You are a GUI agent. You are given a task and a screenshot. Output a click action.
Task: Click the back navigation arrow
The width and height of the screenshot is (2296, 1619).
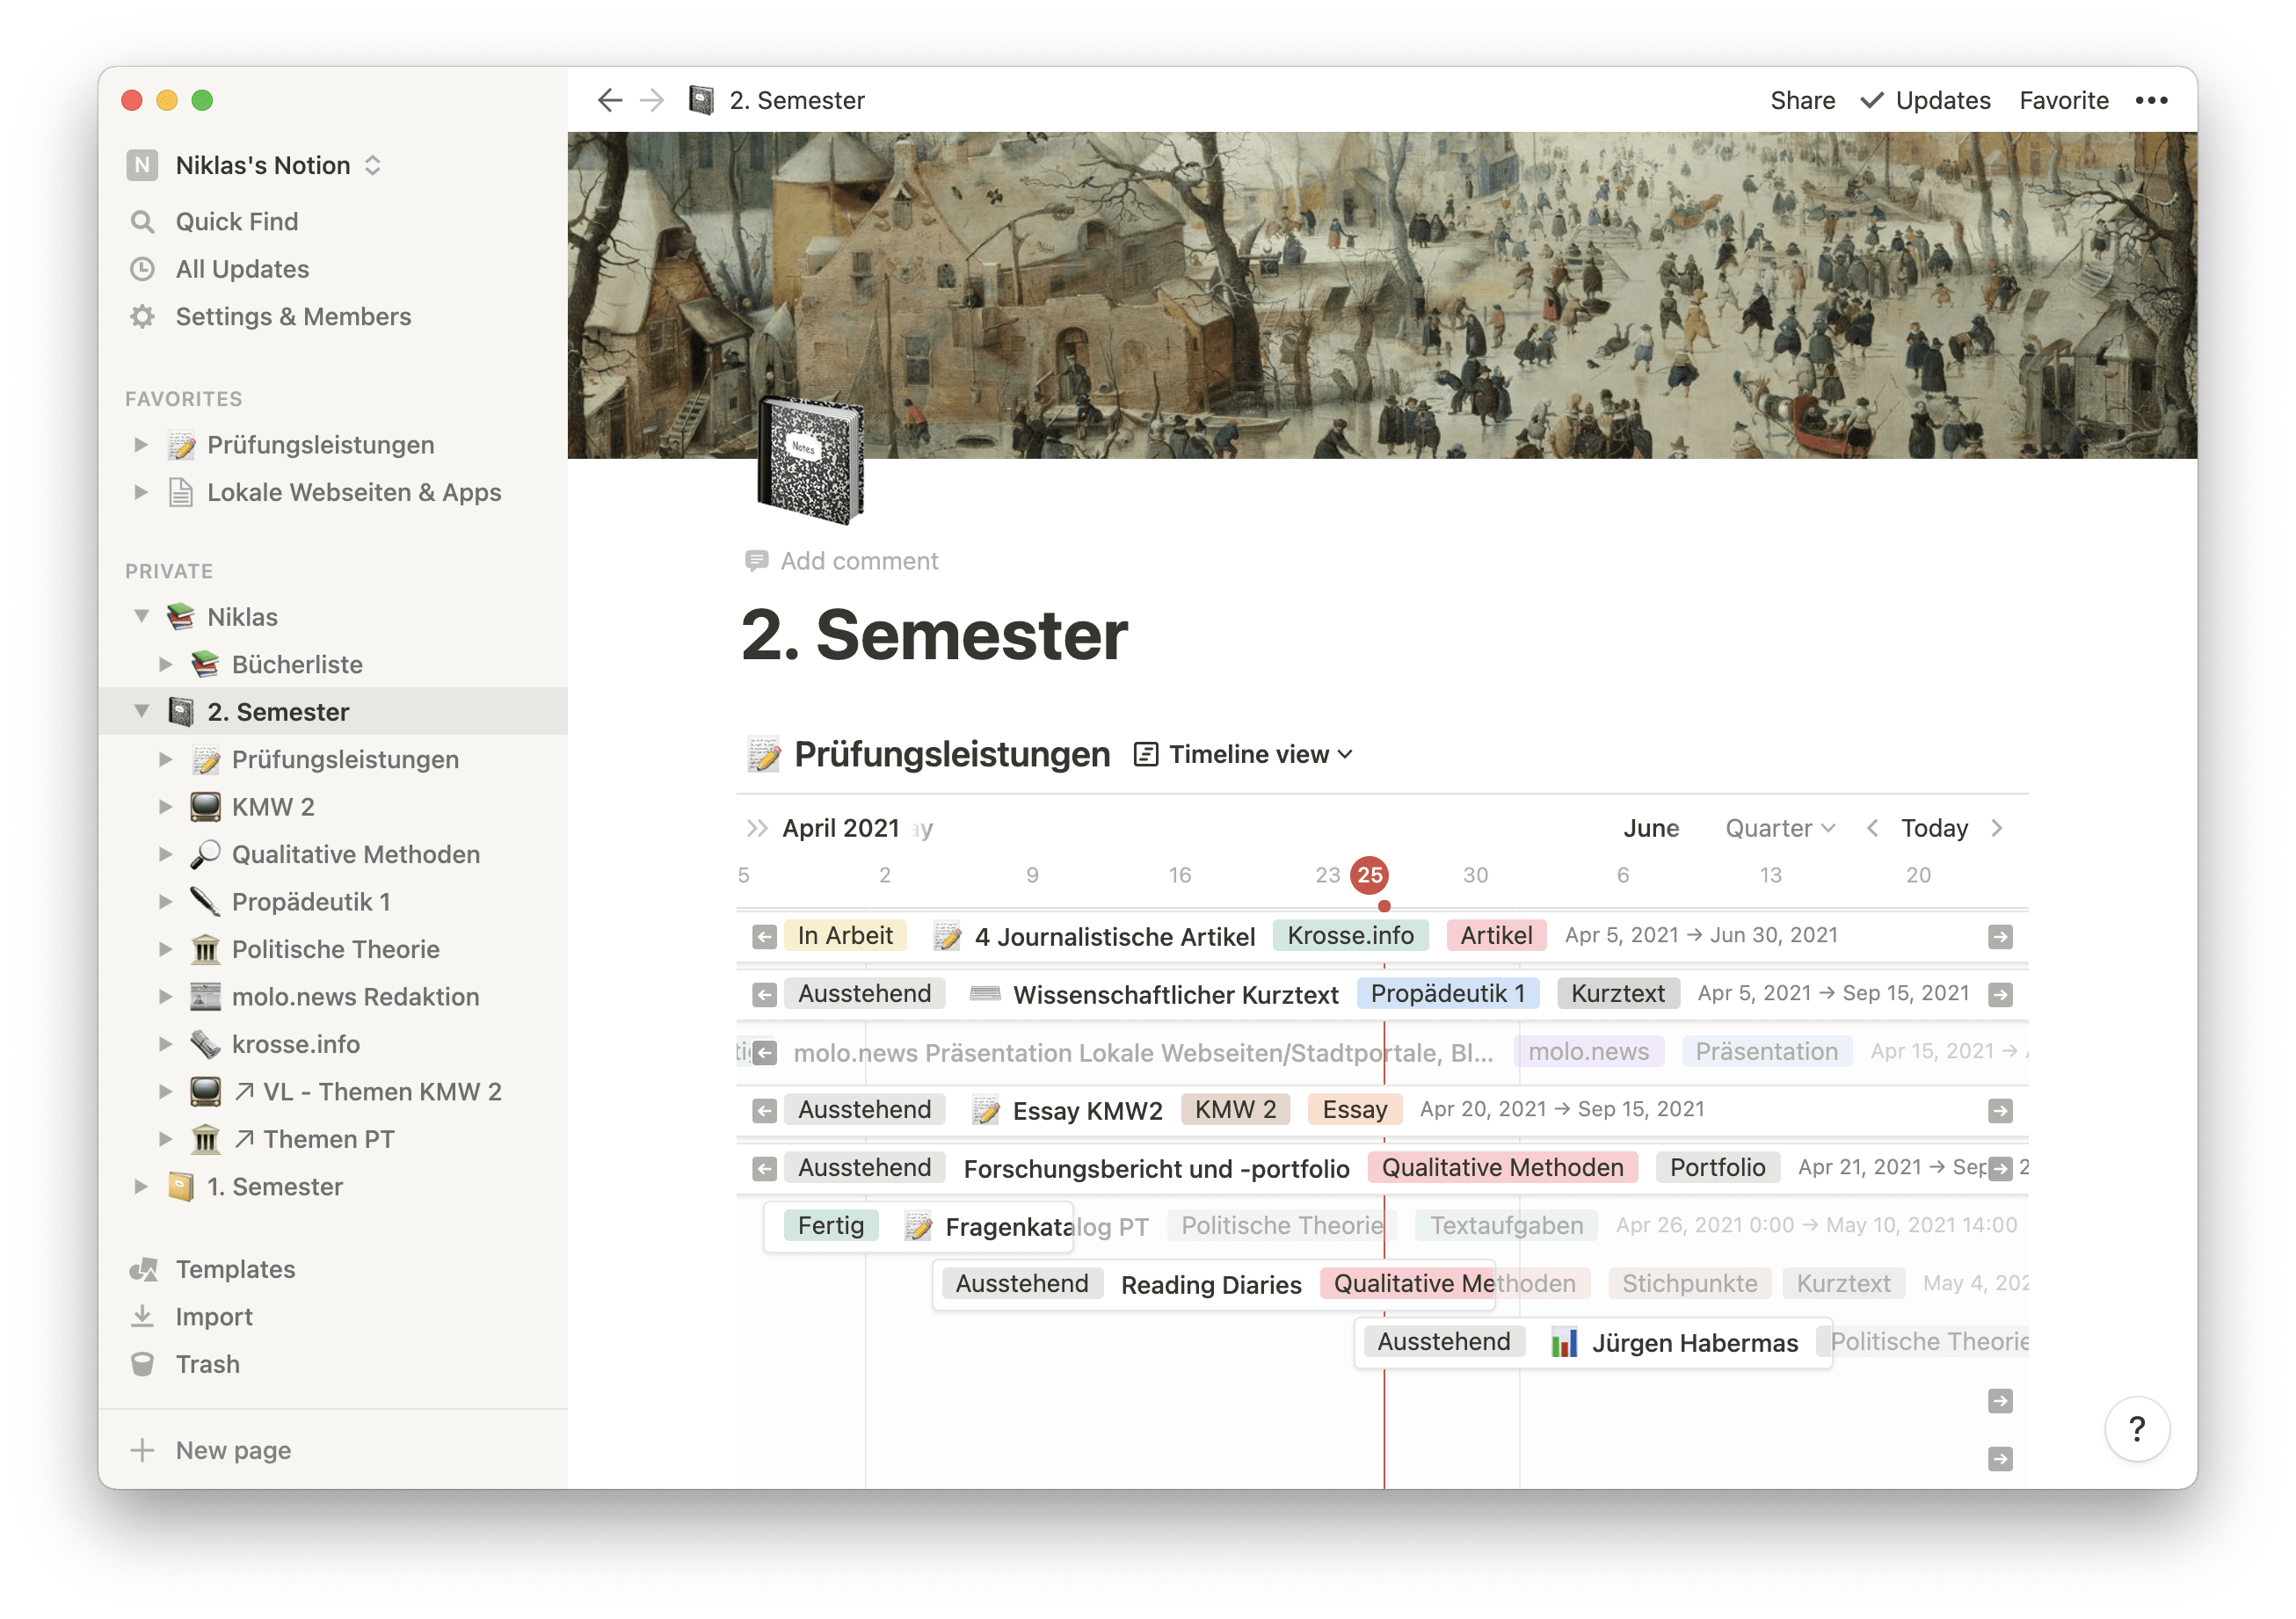point(609,100)
